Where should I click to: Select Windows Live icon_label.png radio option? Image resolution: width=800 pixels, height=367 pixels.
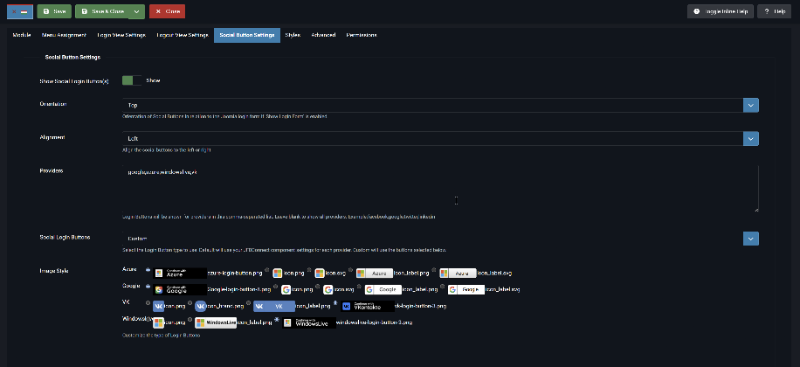click(190, 320)
